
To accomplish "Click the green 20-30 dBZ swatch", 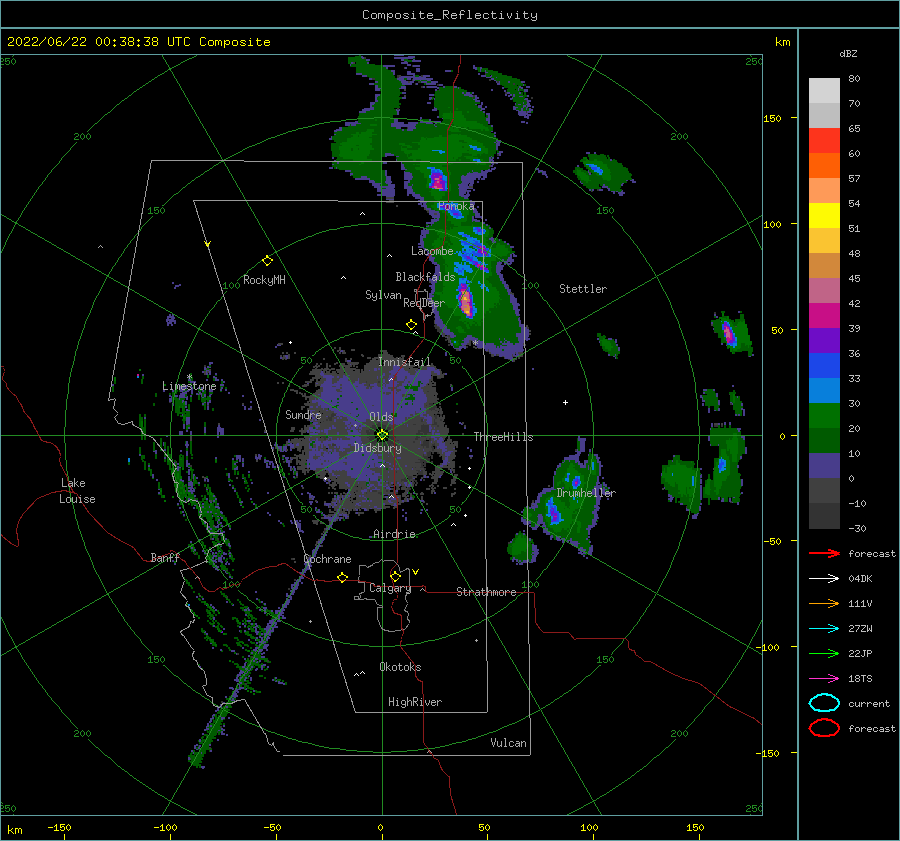I will click(824, 415).
